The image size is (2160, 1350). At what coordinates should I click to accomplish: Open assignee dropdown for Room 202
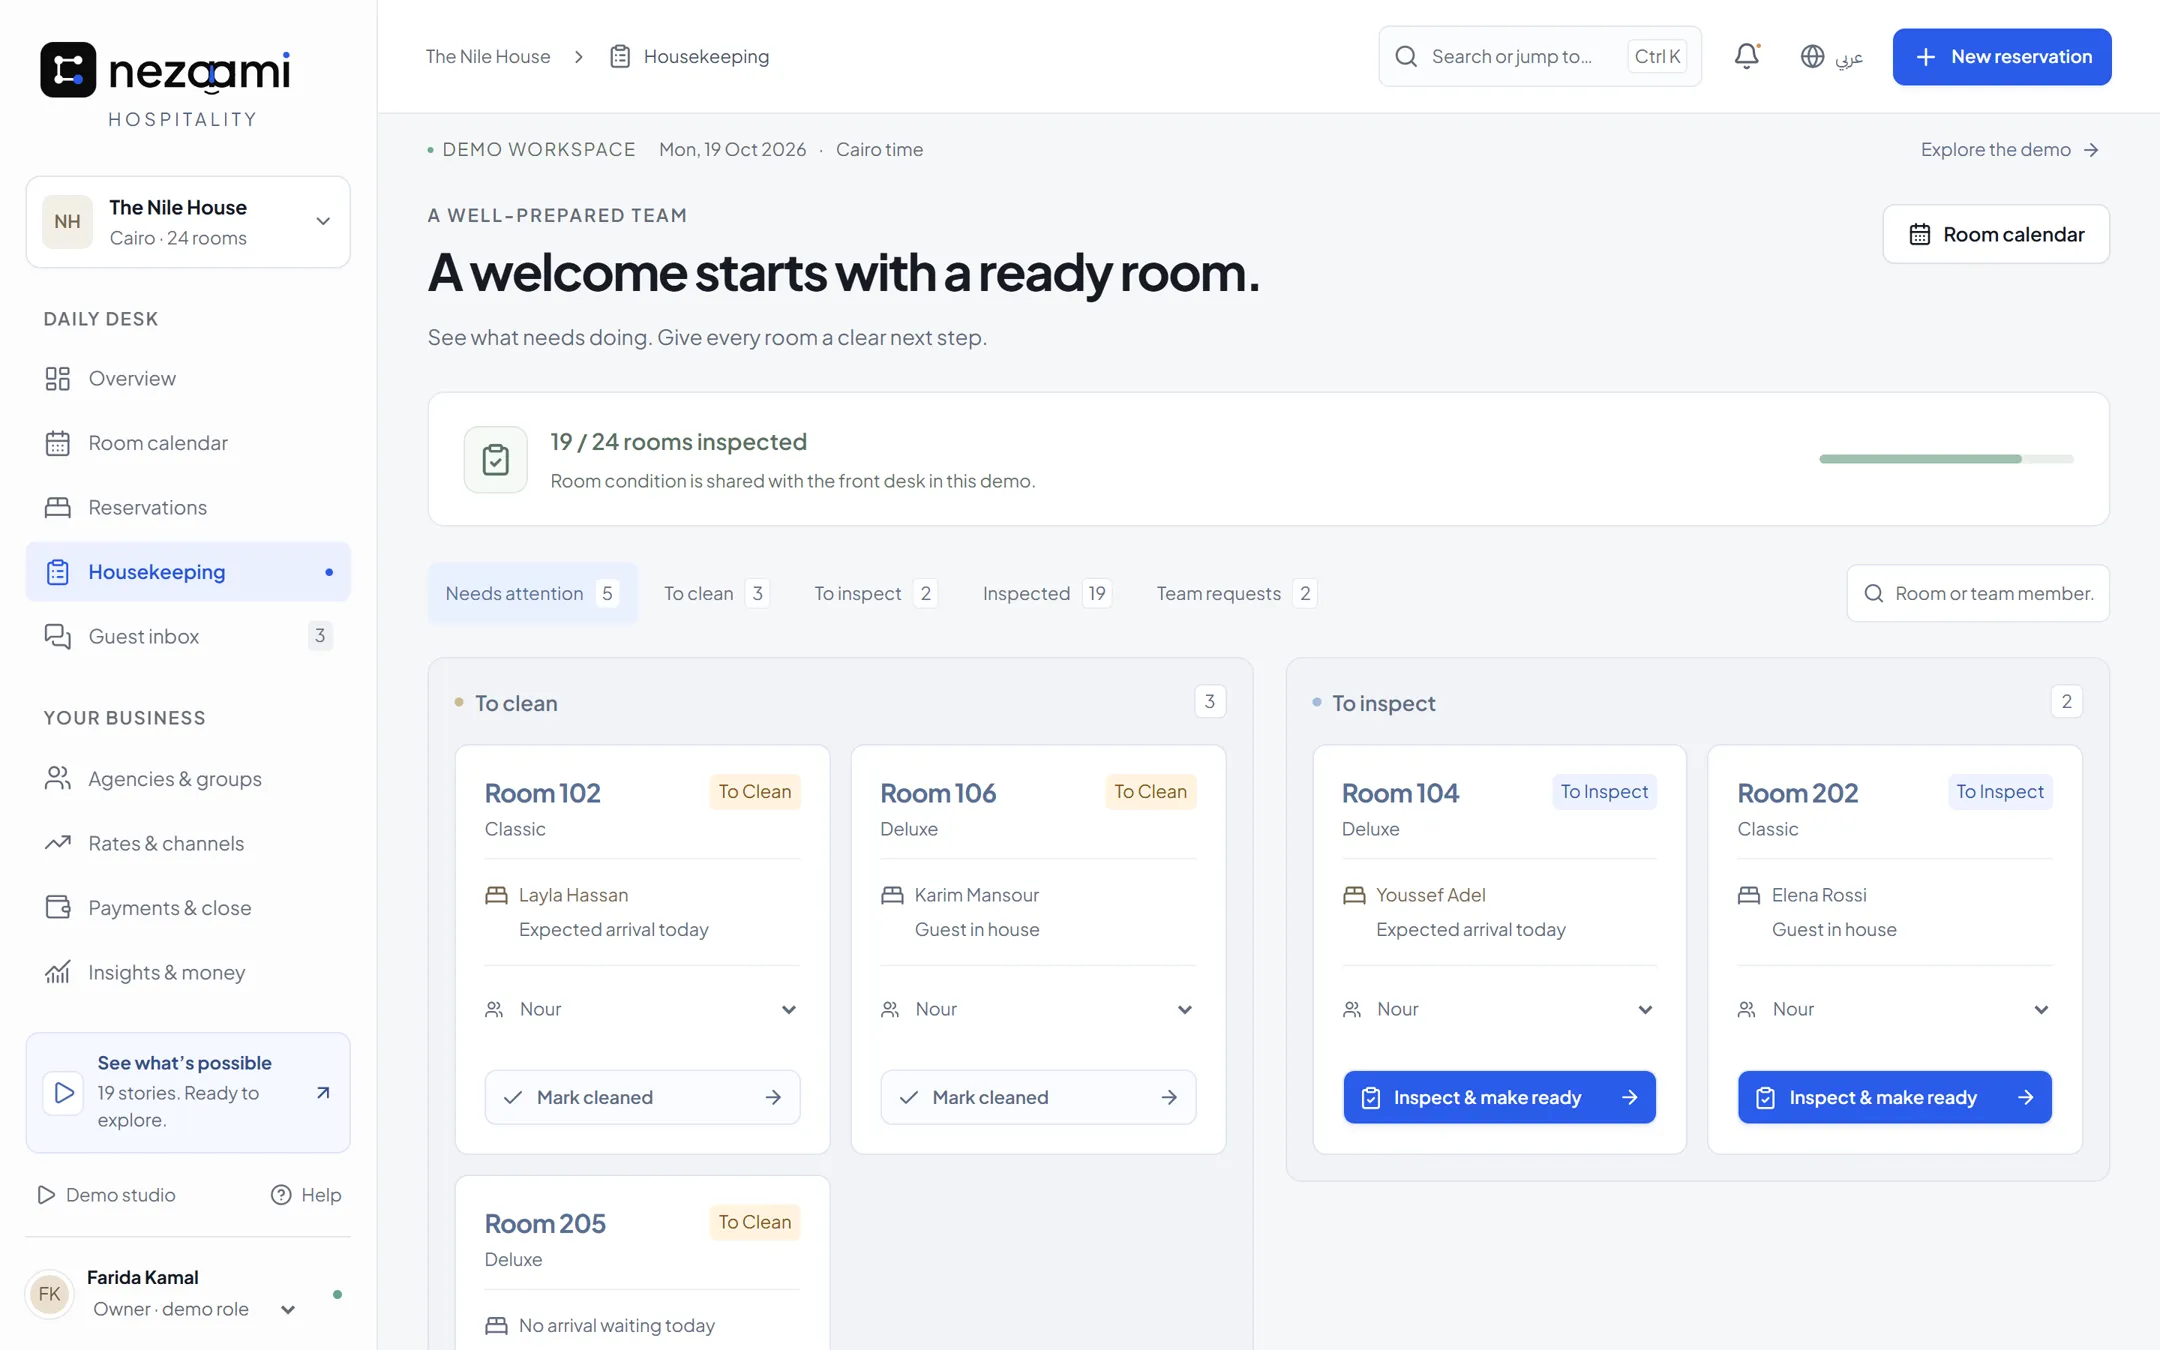1894,1010
